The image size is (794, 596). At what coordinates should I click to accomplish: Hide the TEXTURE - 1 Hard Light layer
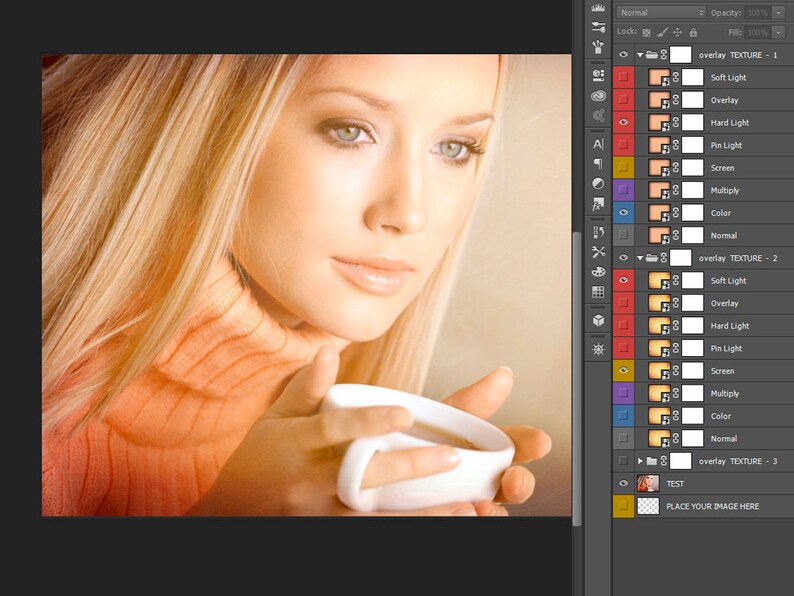623,122
